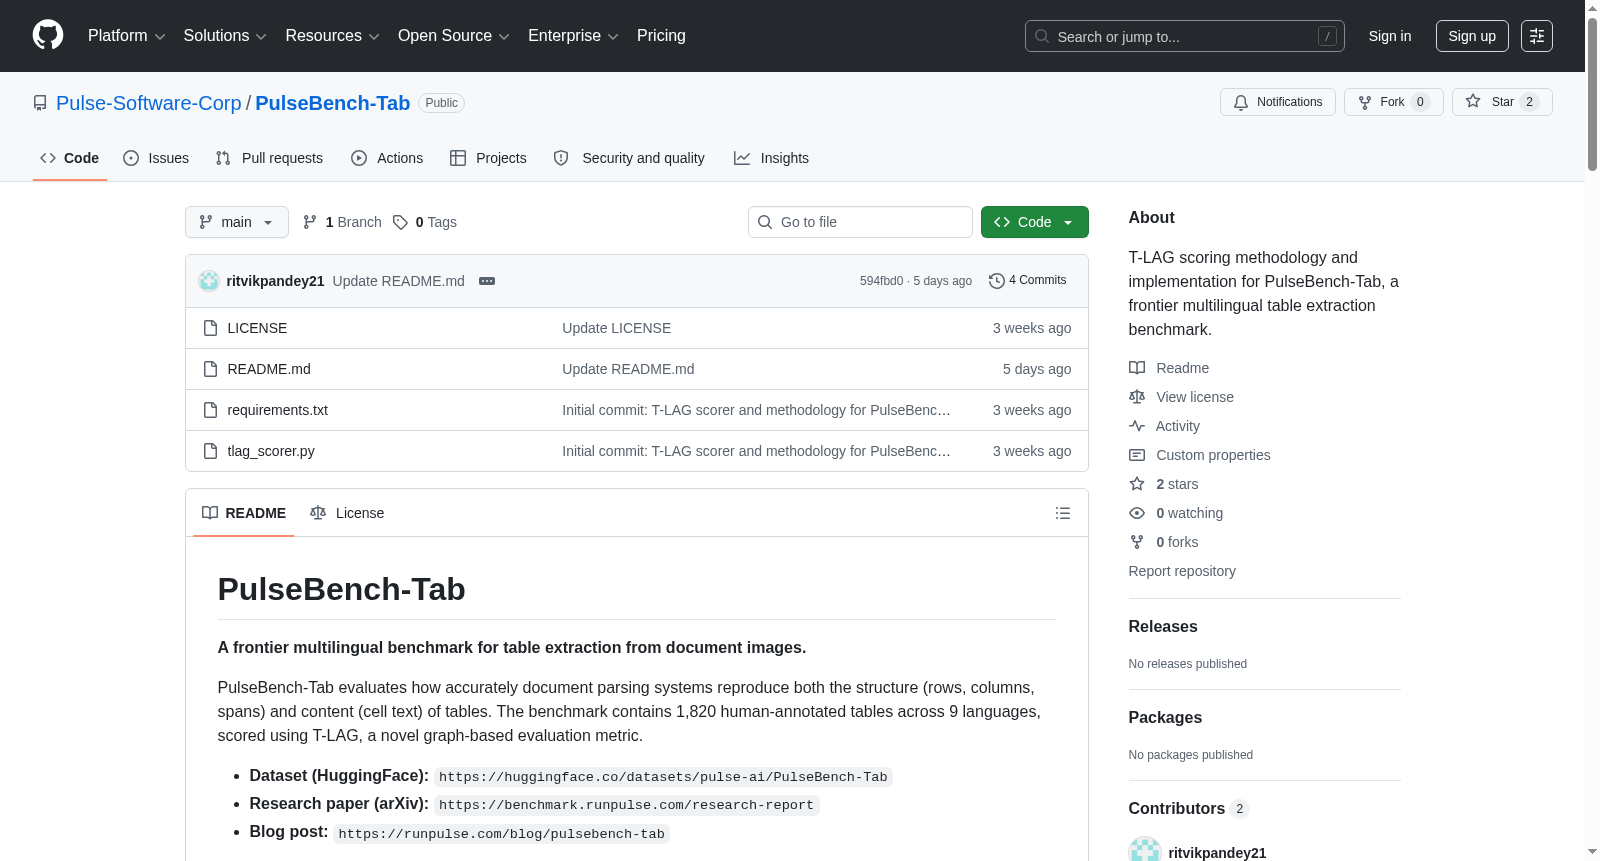Click the eye icon beside 0 watching
1600x861 pixels.
point(1137,513)
